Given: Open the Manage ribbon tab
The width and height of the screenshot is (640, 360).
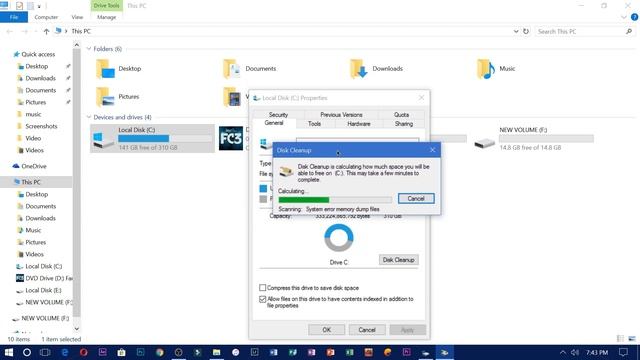Looking at the screenshot, I should point(107,17).
